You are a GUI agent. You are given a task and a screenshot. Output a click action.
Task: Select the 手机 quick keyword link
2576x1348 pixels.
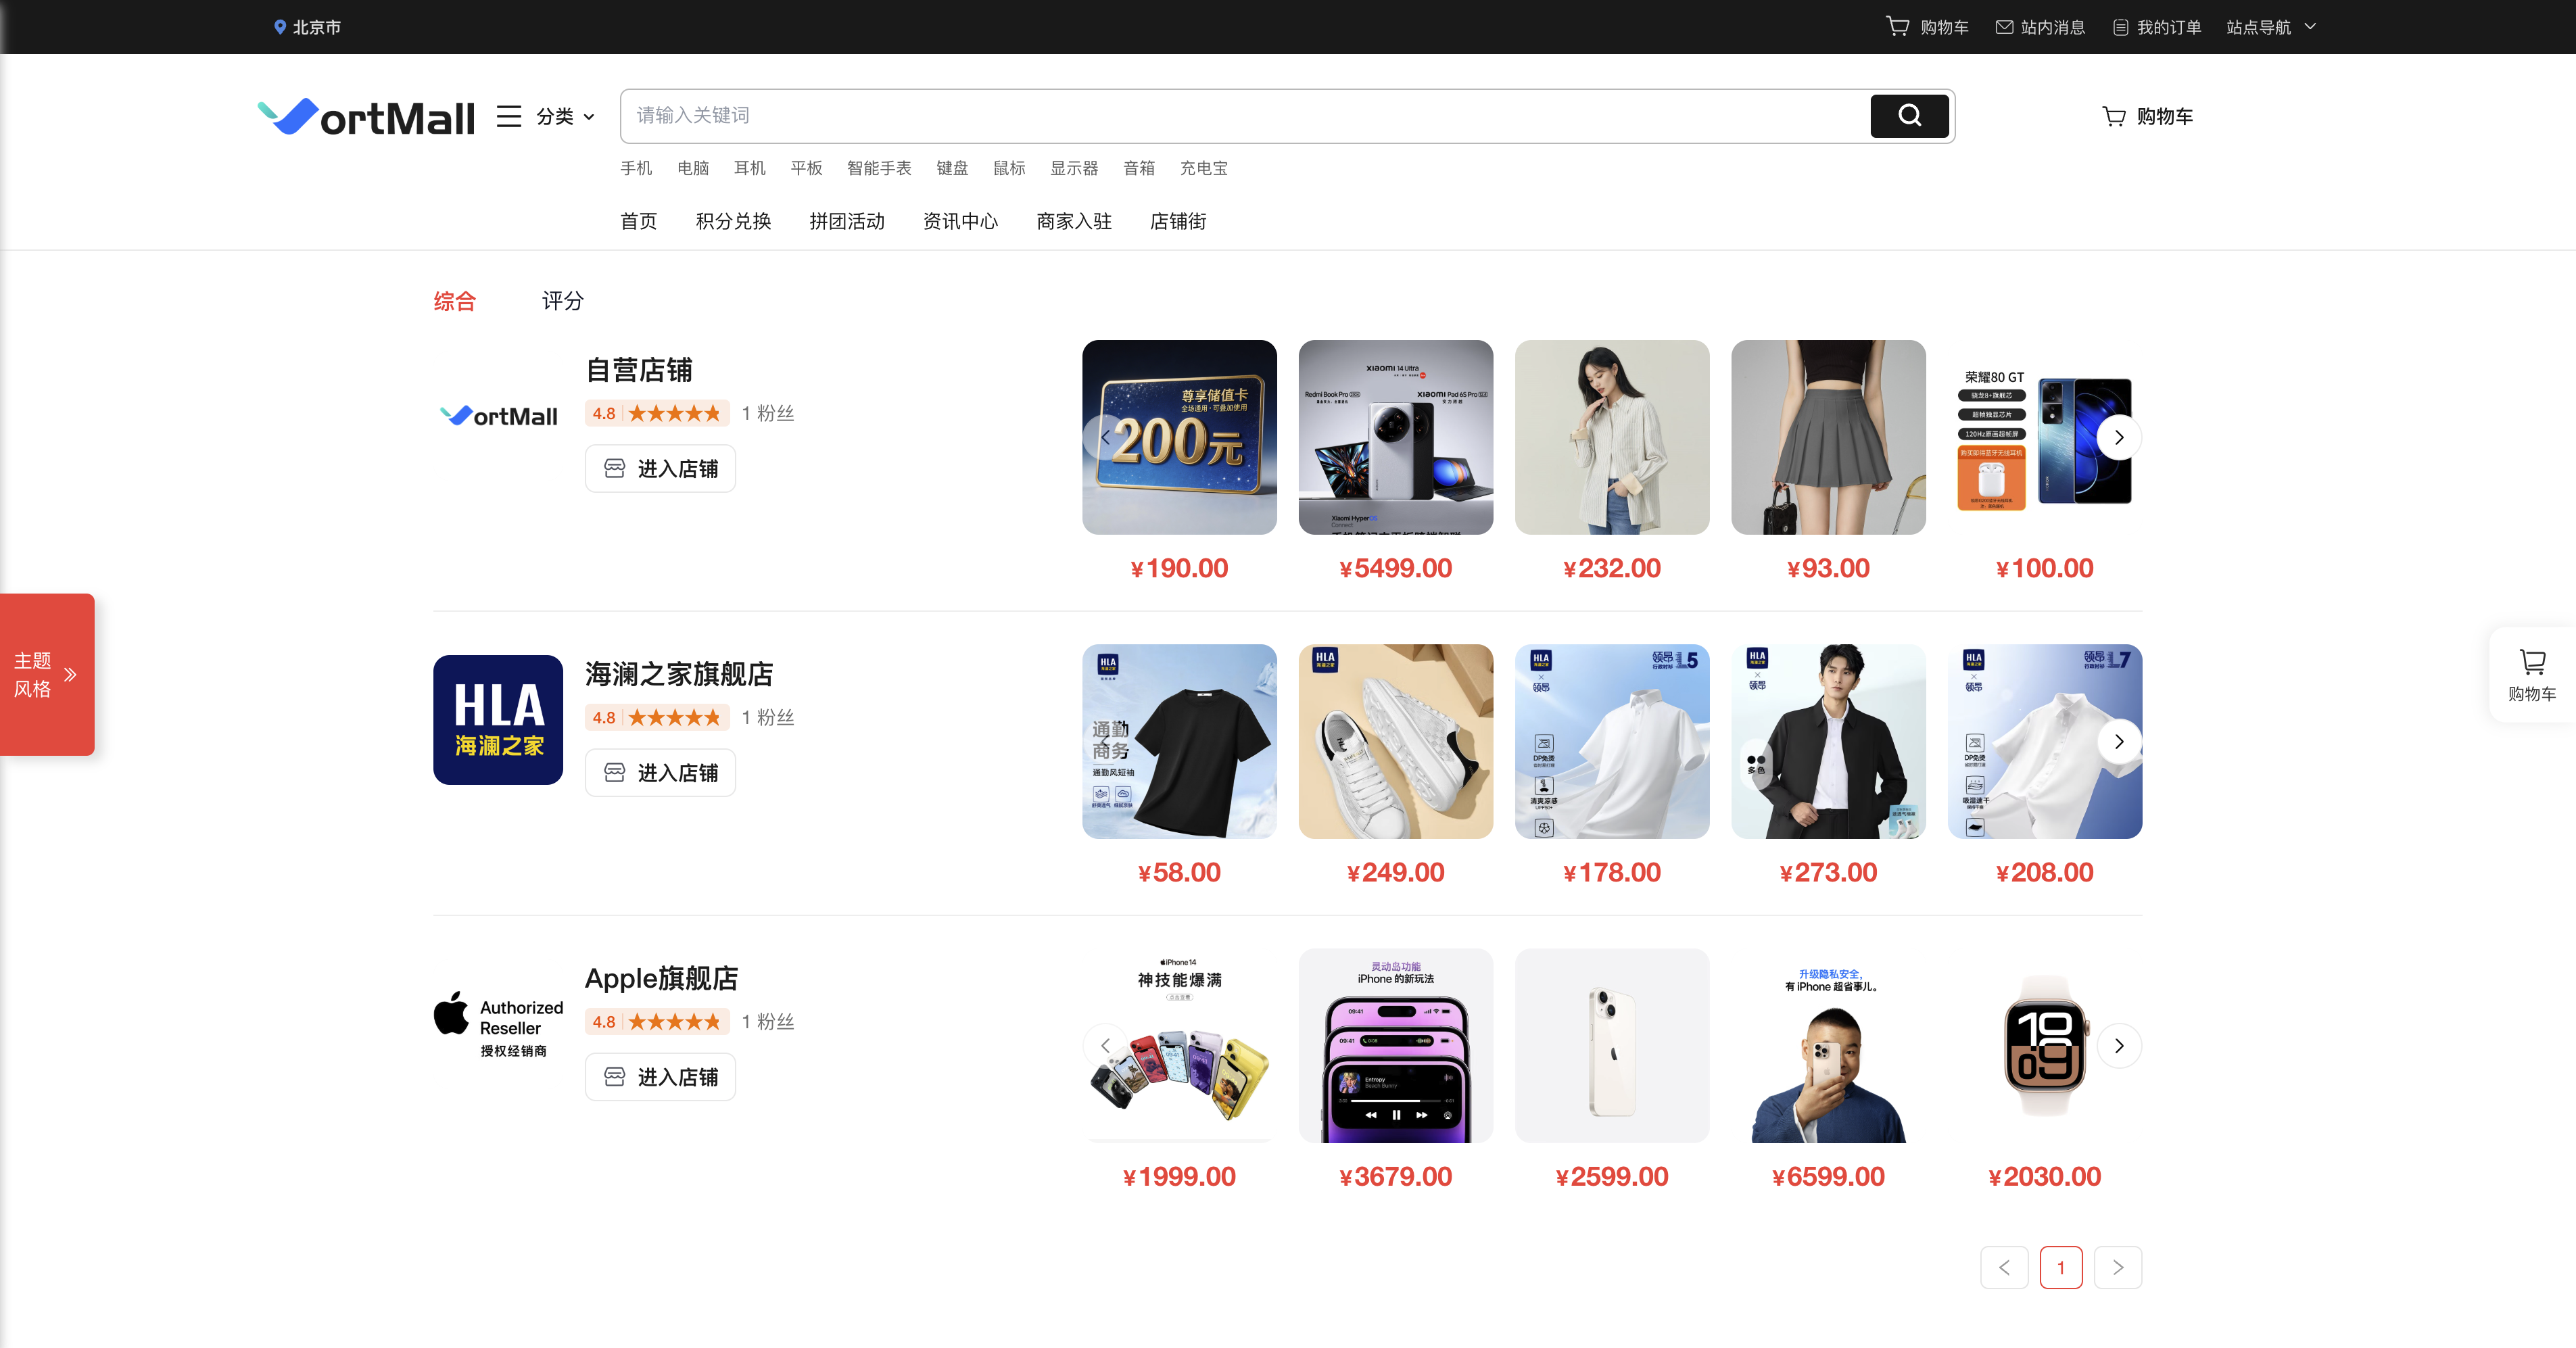click(636, 168)
